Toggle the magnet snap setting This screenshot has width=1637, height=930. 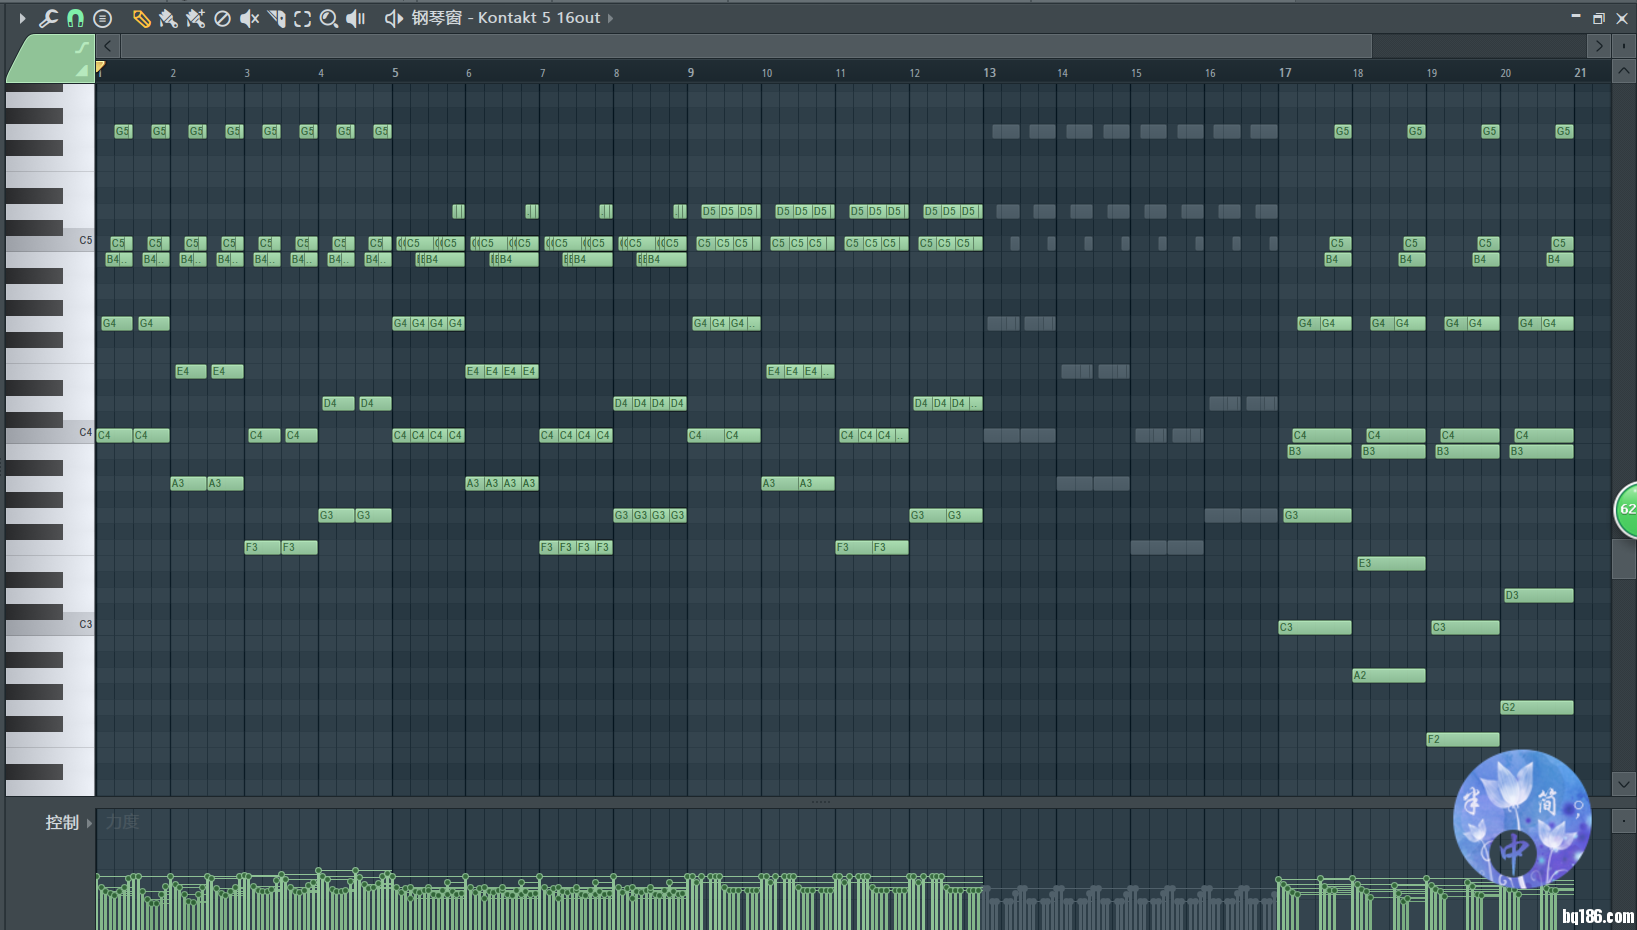point(75,18)
